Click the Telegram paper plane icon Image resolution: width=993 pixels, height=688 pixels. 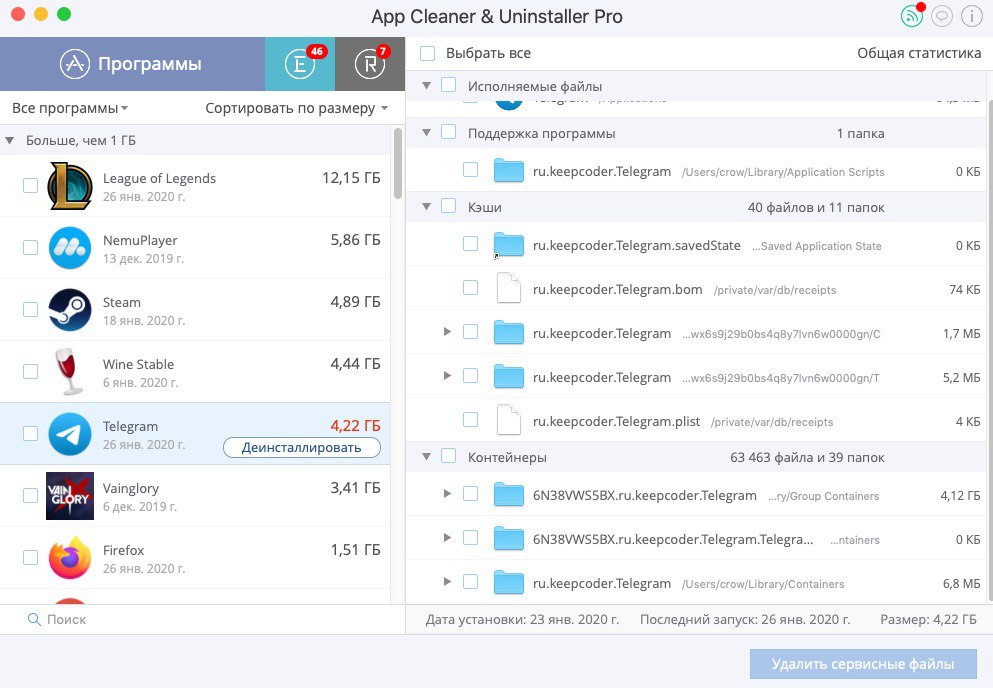pyautogui.click(x=70, y=434)
